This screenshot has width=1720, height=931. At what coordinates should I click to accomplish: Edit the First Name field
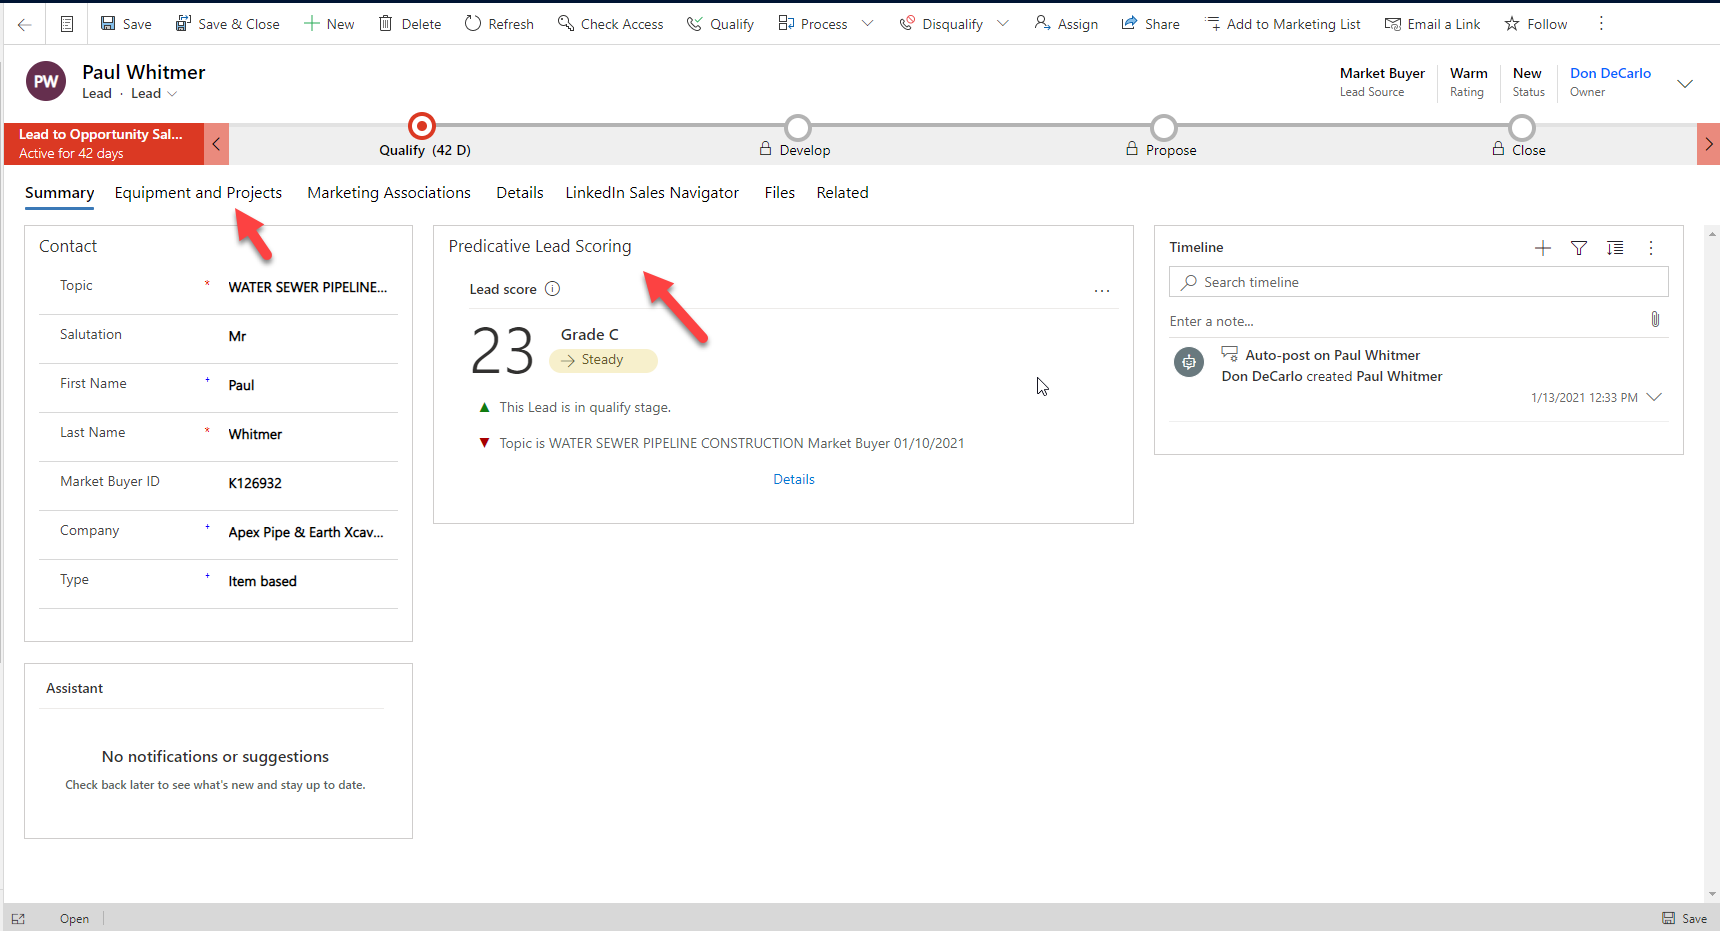(x=307, y=385)
